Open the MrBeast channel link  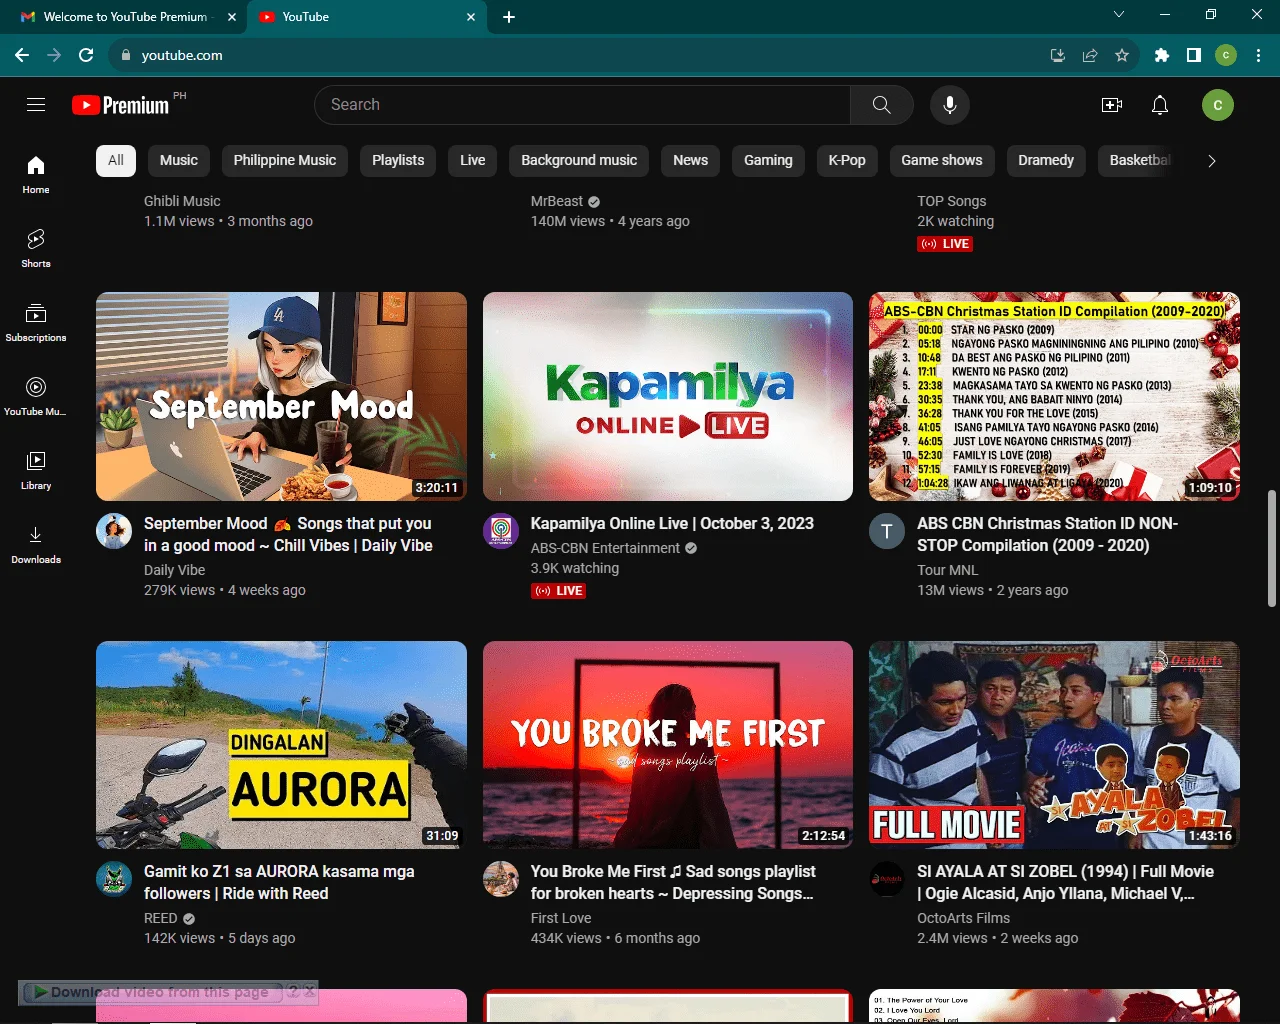click(556, 201)
